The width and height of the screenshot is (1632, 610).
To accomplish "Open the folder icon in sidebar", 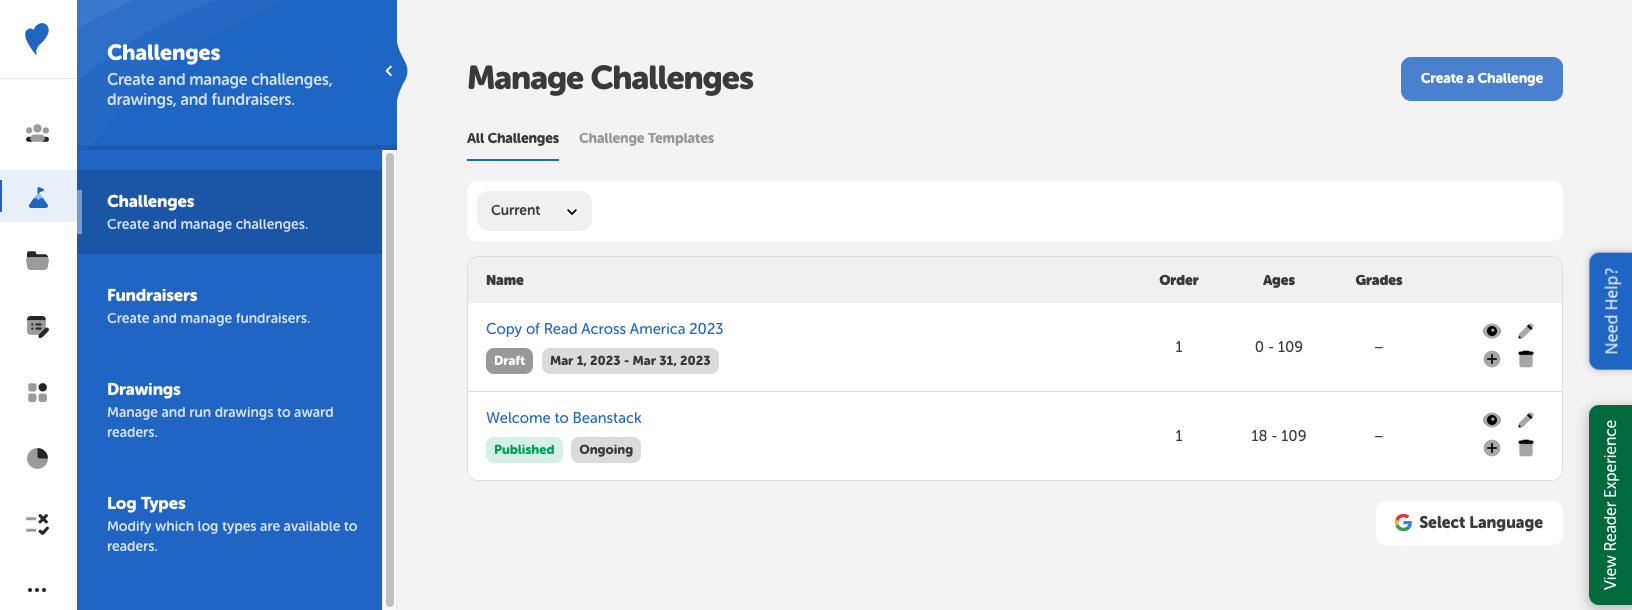I will (x=37, y=261).
